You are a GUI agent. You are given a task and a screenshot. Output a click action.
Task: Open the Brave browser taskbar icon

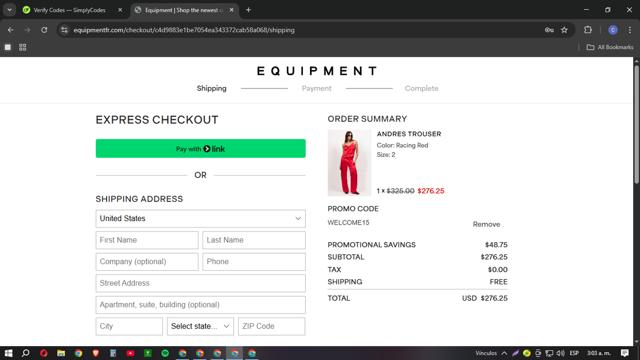pyautogui.click(x=96, y=353)
